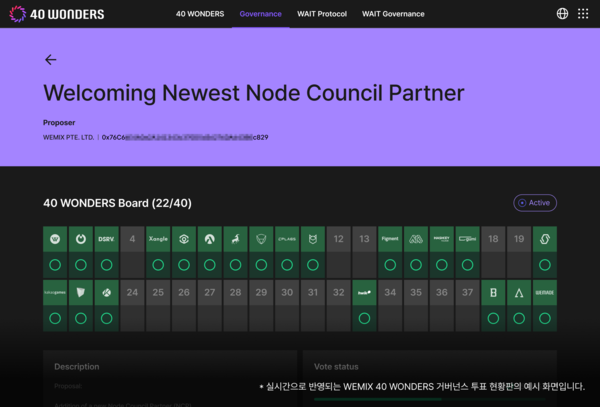
Task: Select the DSRV node tile
Action: tap(107, 239)
